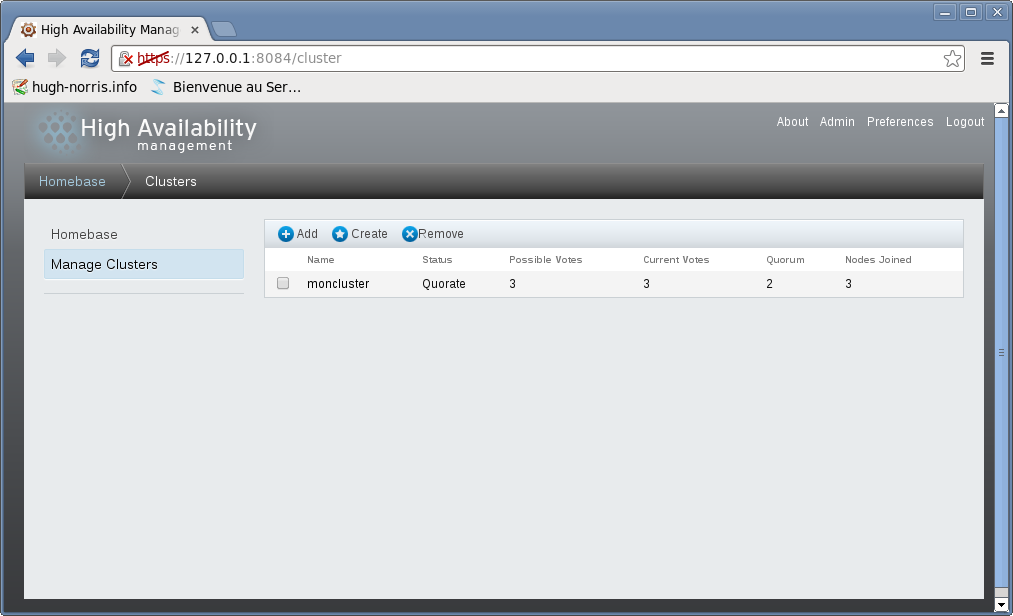Reload the page with the refresh icon
The image size is (1013, 616).
pyautogui.click(x=90, y=58)
